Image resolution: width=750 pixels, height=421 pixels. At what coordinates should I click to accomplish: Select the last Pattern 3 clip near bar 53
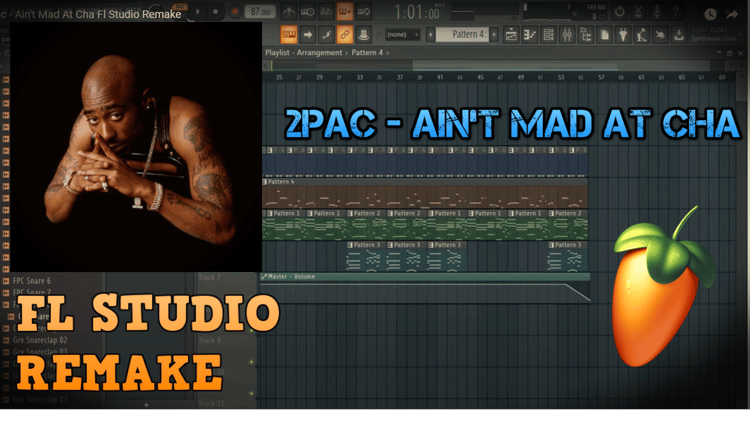click(568, 257)
